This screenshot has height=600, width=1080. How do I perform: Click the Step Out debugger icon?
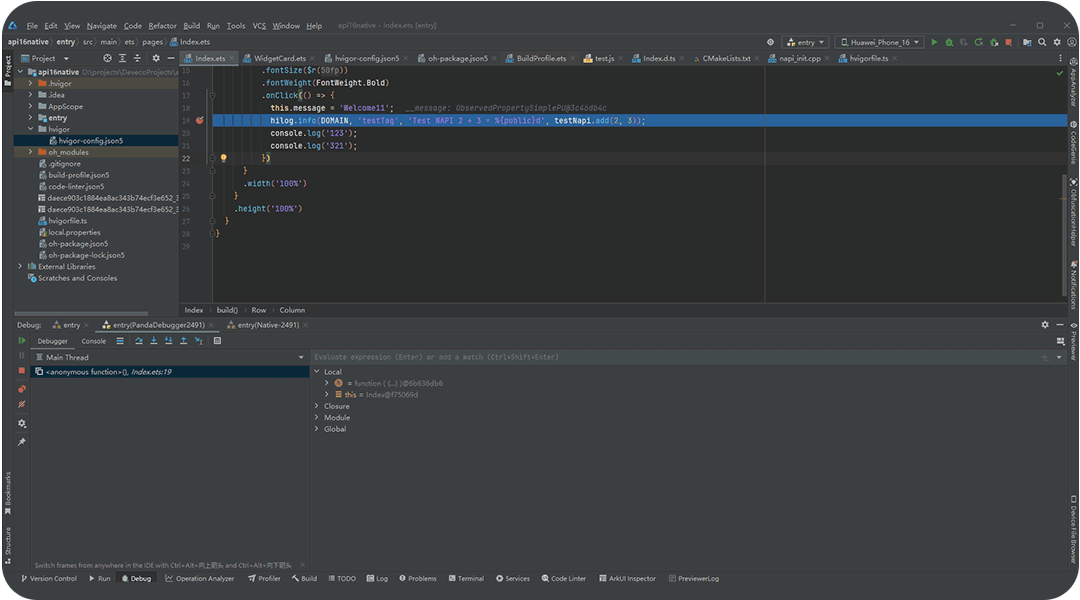coord(184,341)
